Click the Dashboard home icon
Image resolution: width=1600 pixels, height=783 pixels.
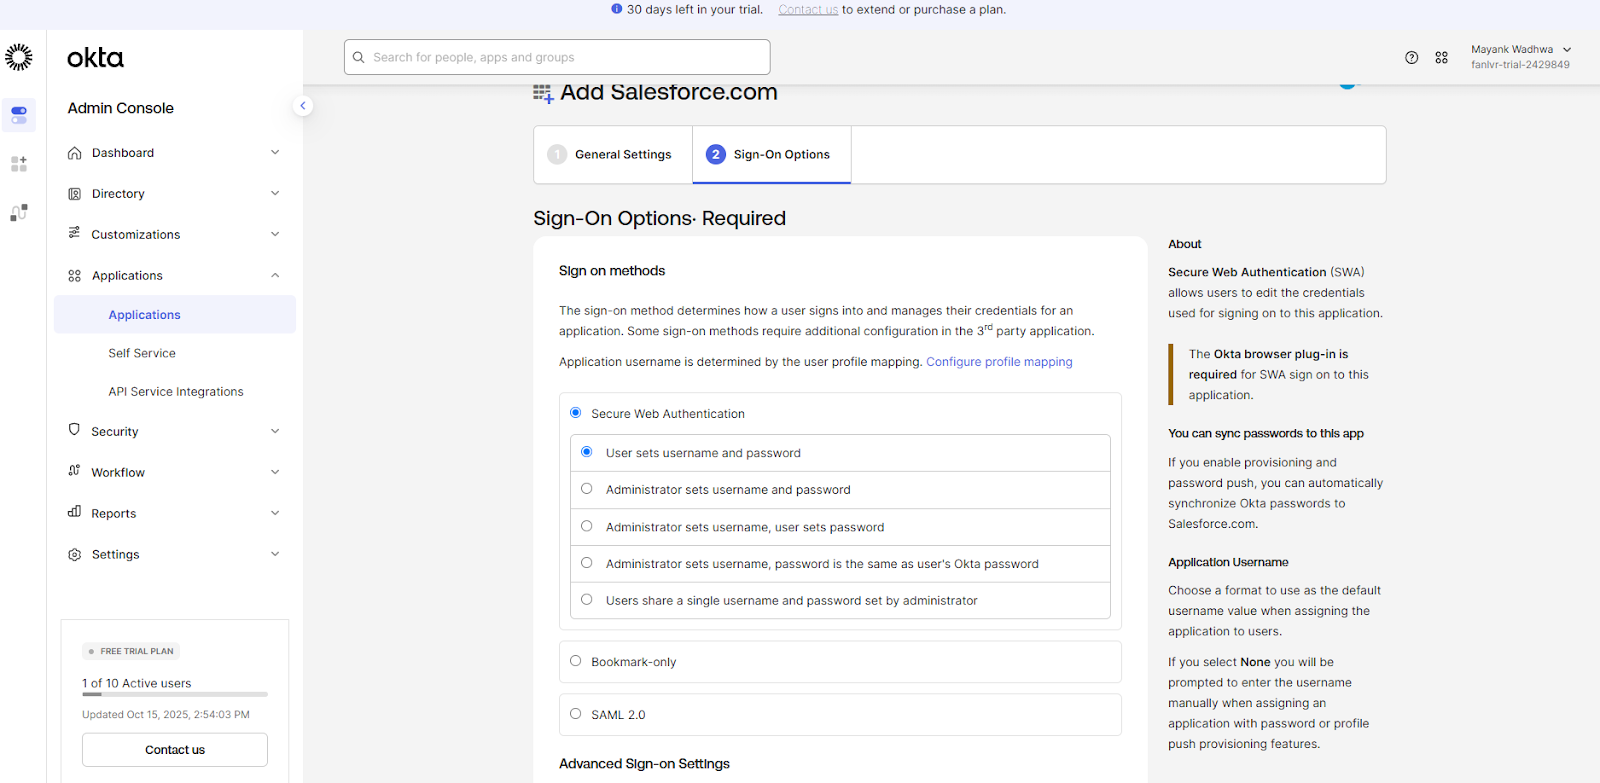tap(74, 153)
